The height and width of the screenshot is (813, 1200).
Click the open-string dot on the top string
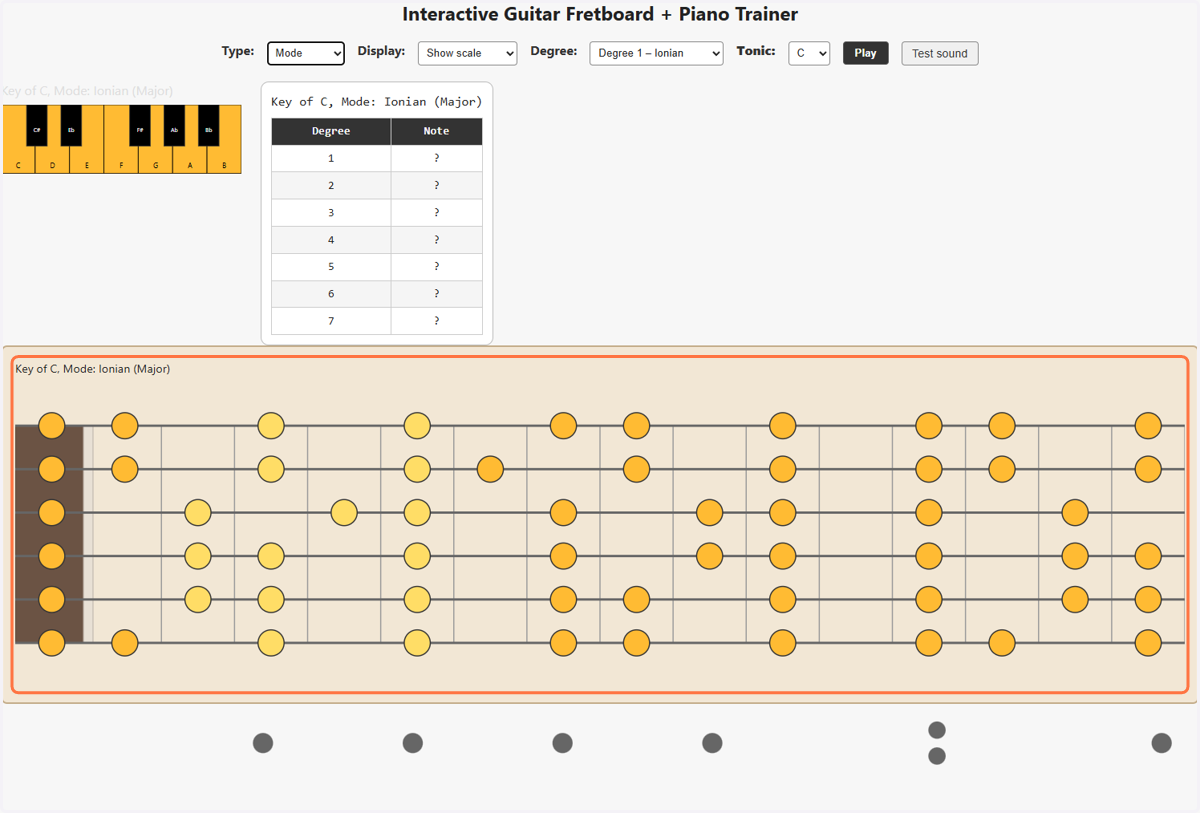51,425
